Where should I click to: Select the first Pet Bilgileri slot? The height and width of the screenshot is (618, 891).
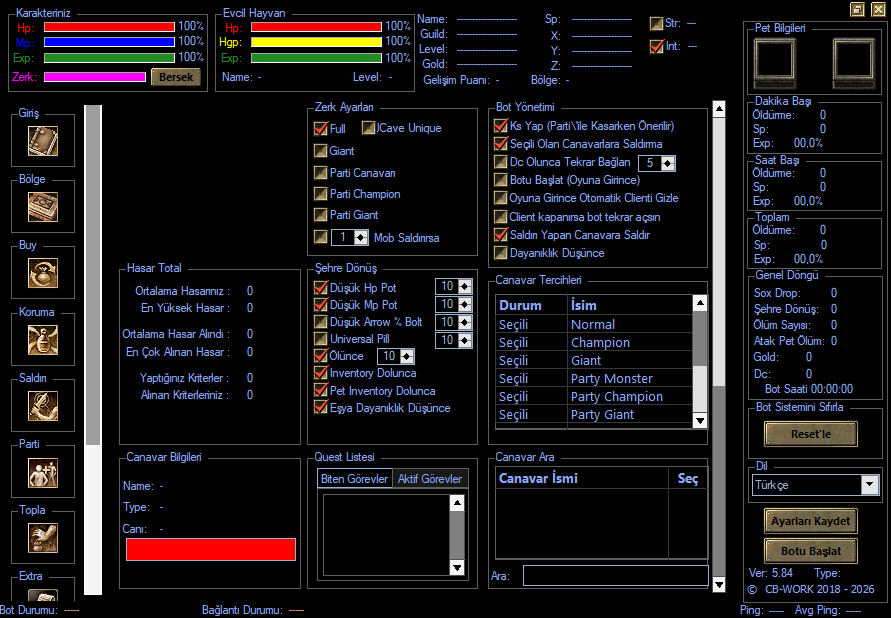(774, 63)
